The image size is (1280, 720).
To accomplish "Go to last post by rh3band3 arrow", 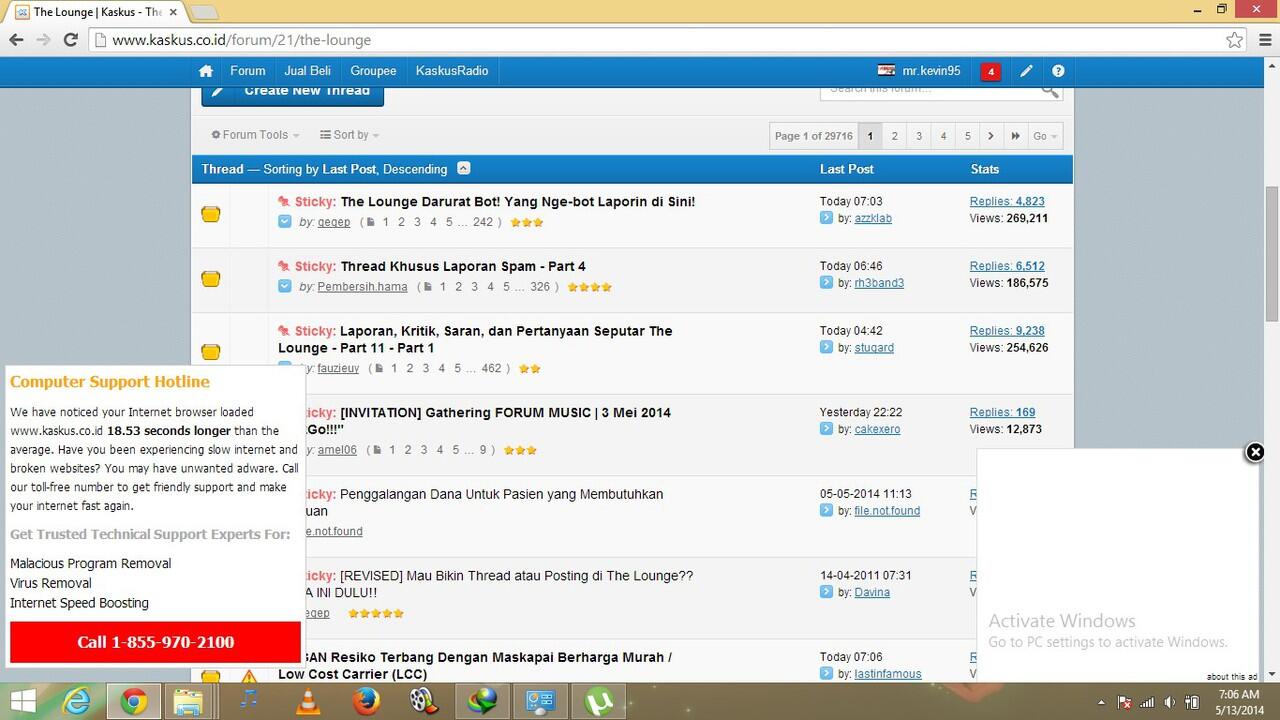I will [826, 283].
